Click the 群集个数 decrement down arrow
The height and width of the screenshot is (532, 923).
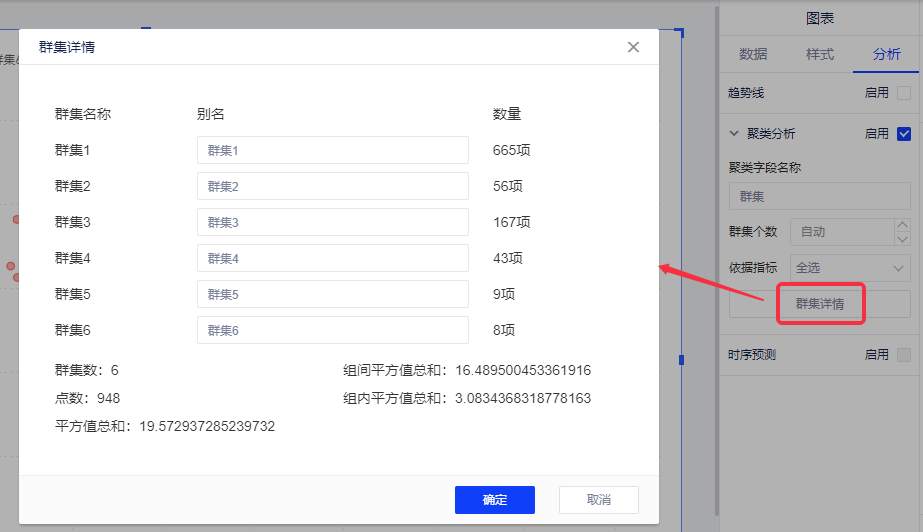903,239
